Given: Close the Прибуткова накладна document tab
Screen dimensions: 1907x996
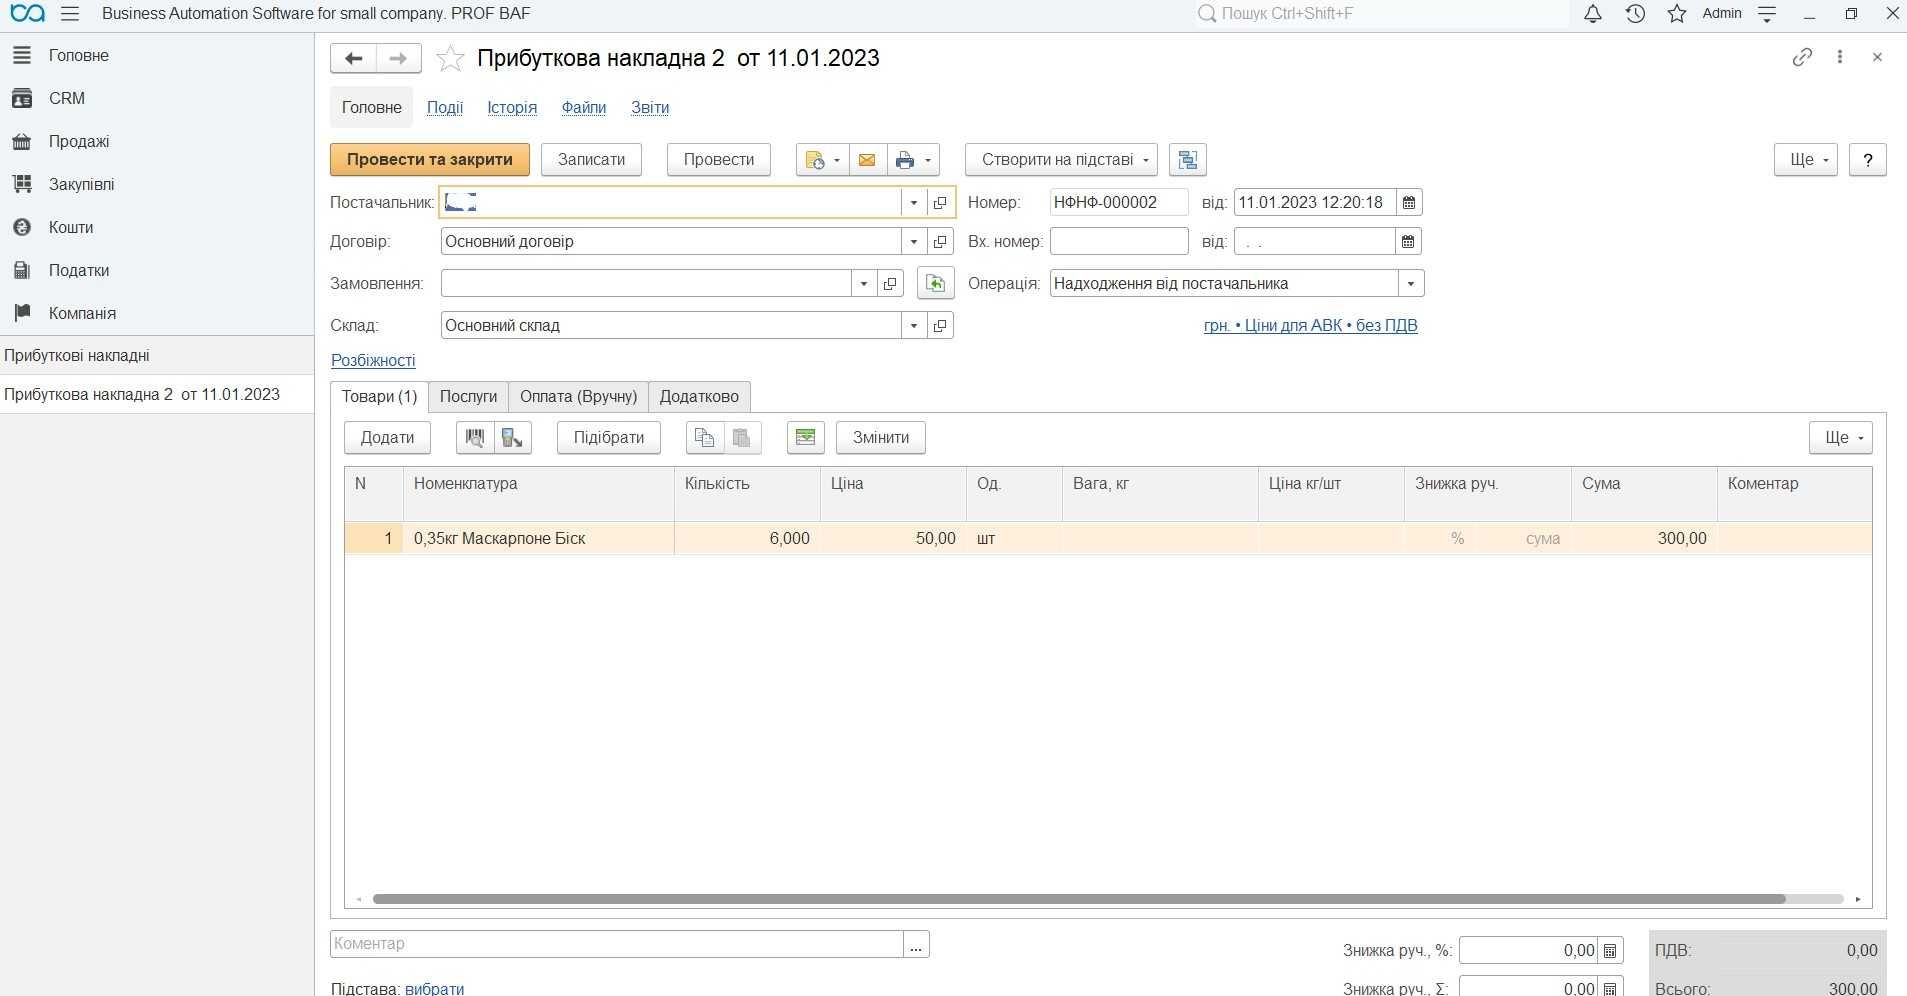Looking at the screenshot, I should 1877,57.
